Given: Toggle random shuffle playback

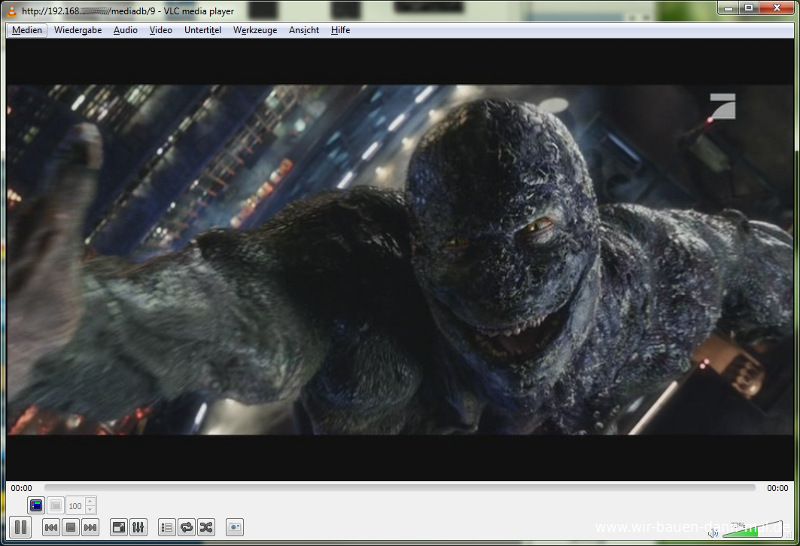Looking at the screenshot, I should (x=206, y=527).
